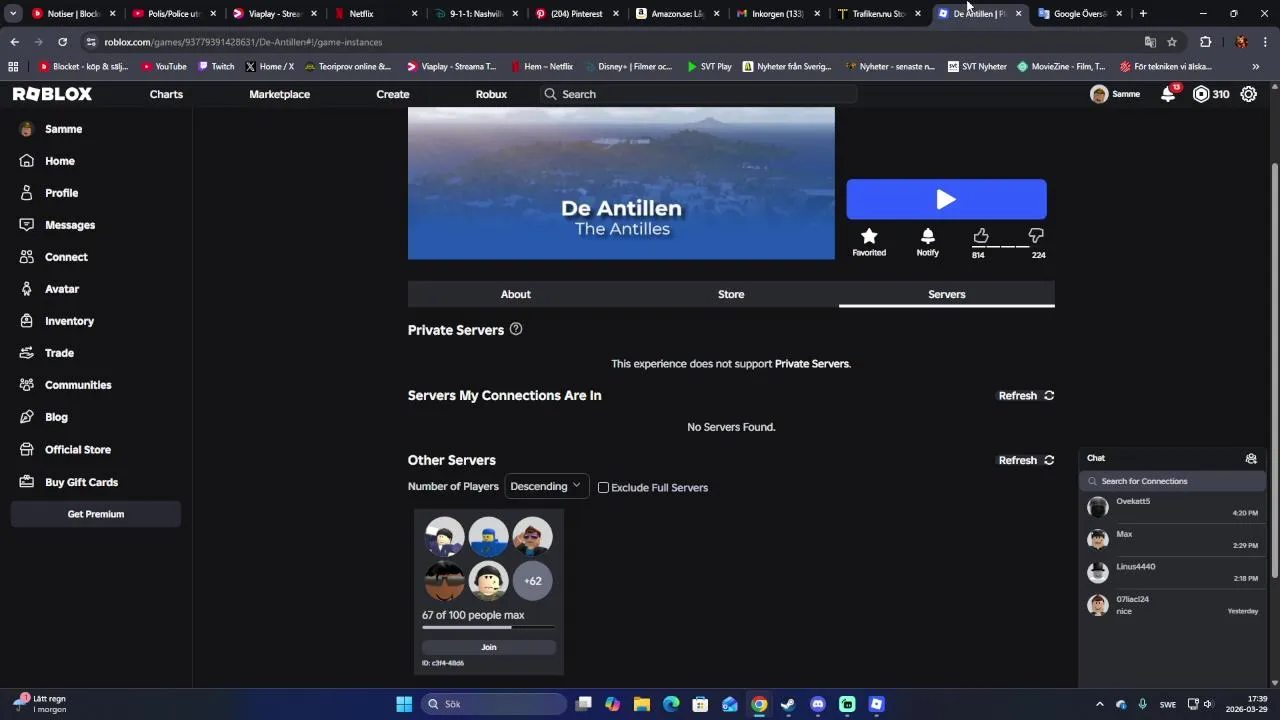Click the +62 players bubble

tap(533, 581)
